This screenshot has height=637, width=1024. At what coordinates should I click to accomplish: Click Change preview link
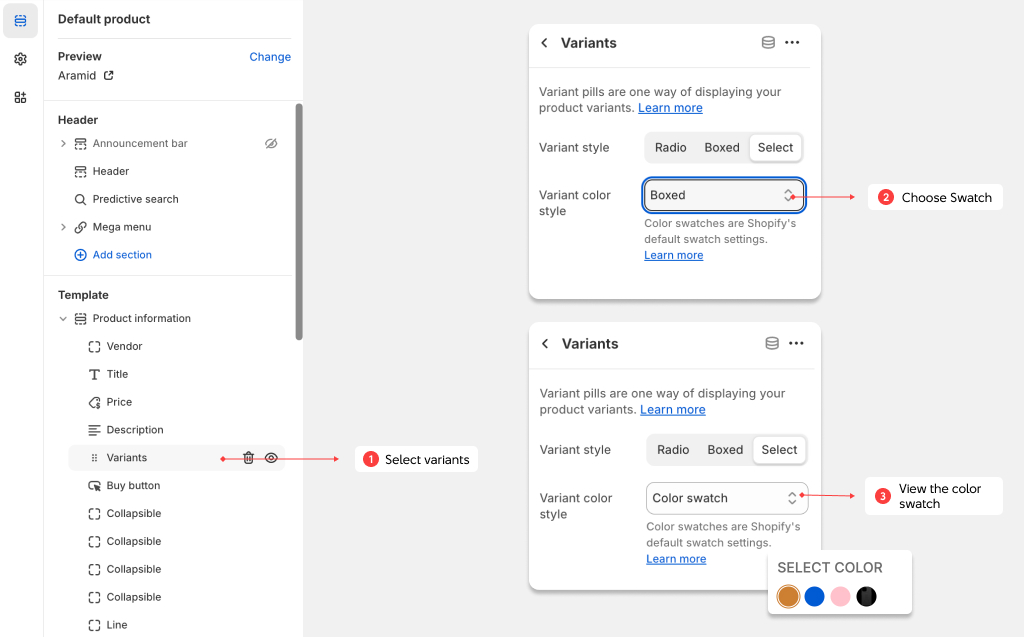pos(270,57)
